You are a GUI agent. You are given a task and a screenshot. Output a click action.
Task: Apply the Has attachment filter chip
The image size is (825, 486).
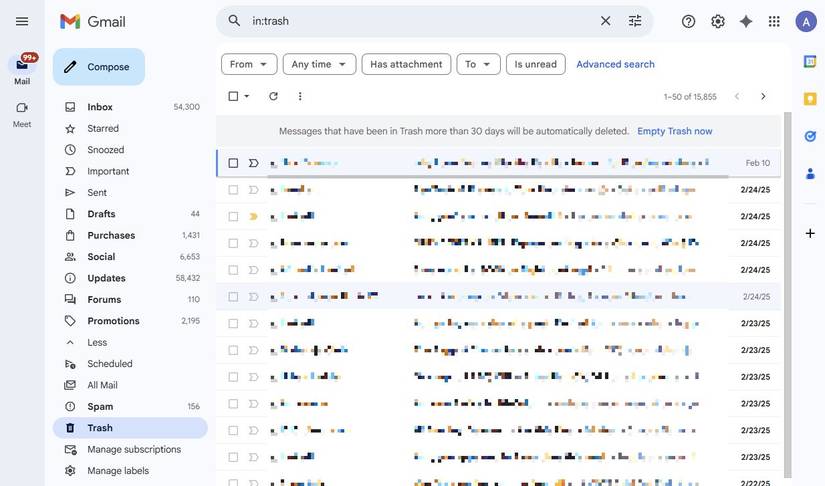[x=406, y=64]
